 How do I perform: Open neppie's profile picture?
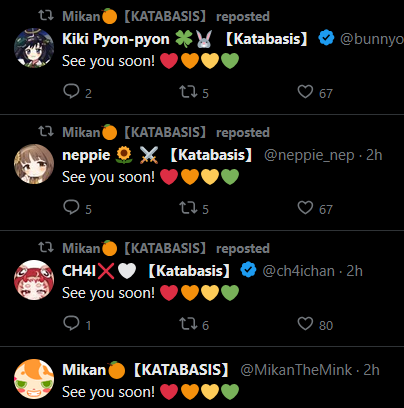34,164
